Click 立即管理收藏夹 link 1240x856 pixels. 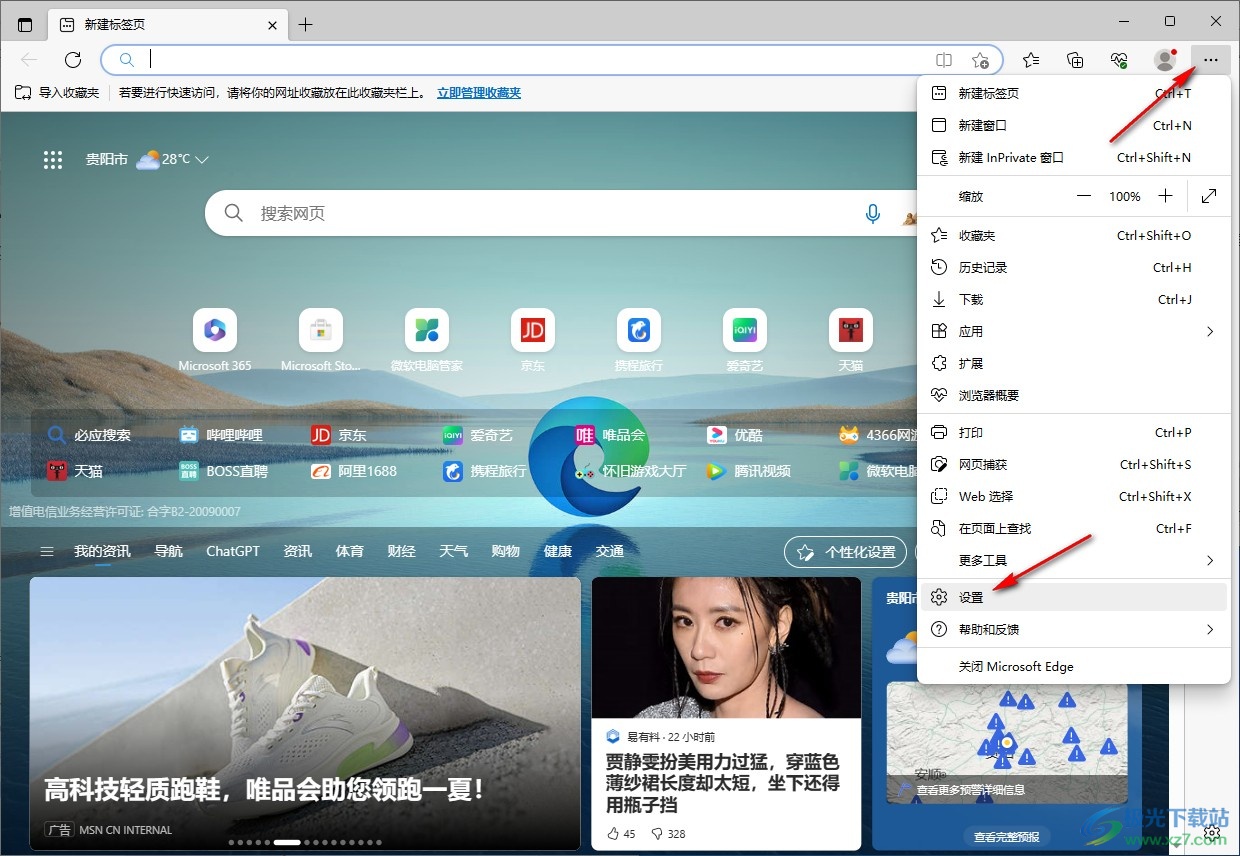point(479,93)
